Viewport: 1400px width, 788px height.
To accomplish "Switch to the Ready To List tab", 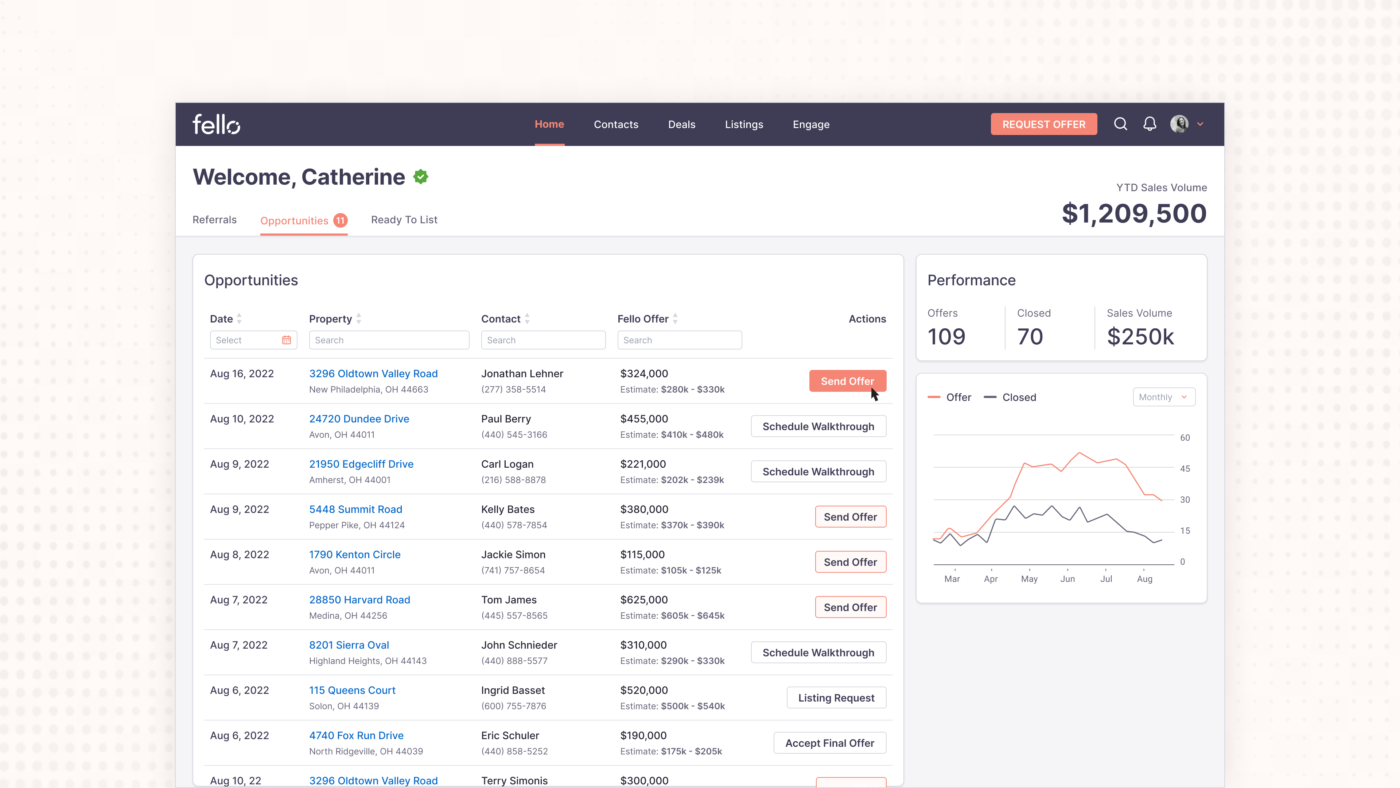I will point(404,219).
